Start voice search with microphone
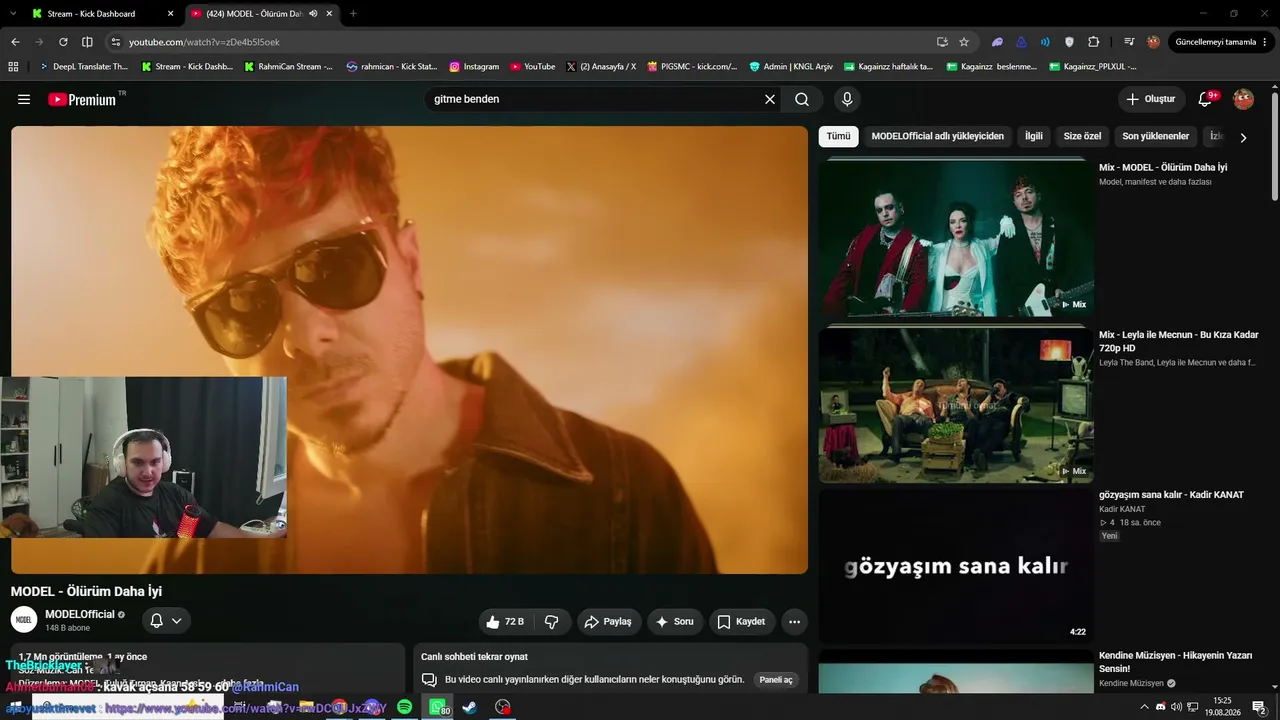The width and height of the screenshot is (1280, 720). [847, 99]
